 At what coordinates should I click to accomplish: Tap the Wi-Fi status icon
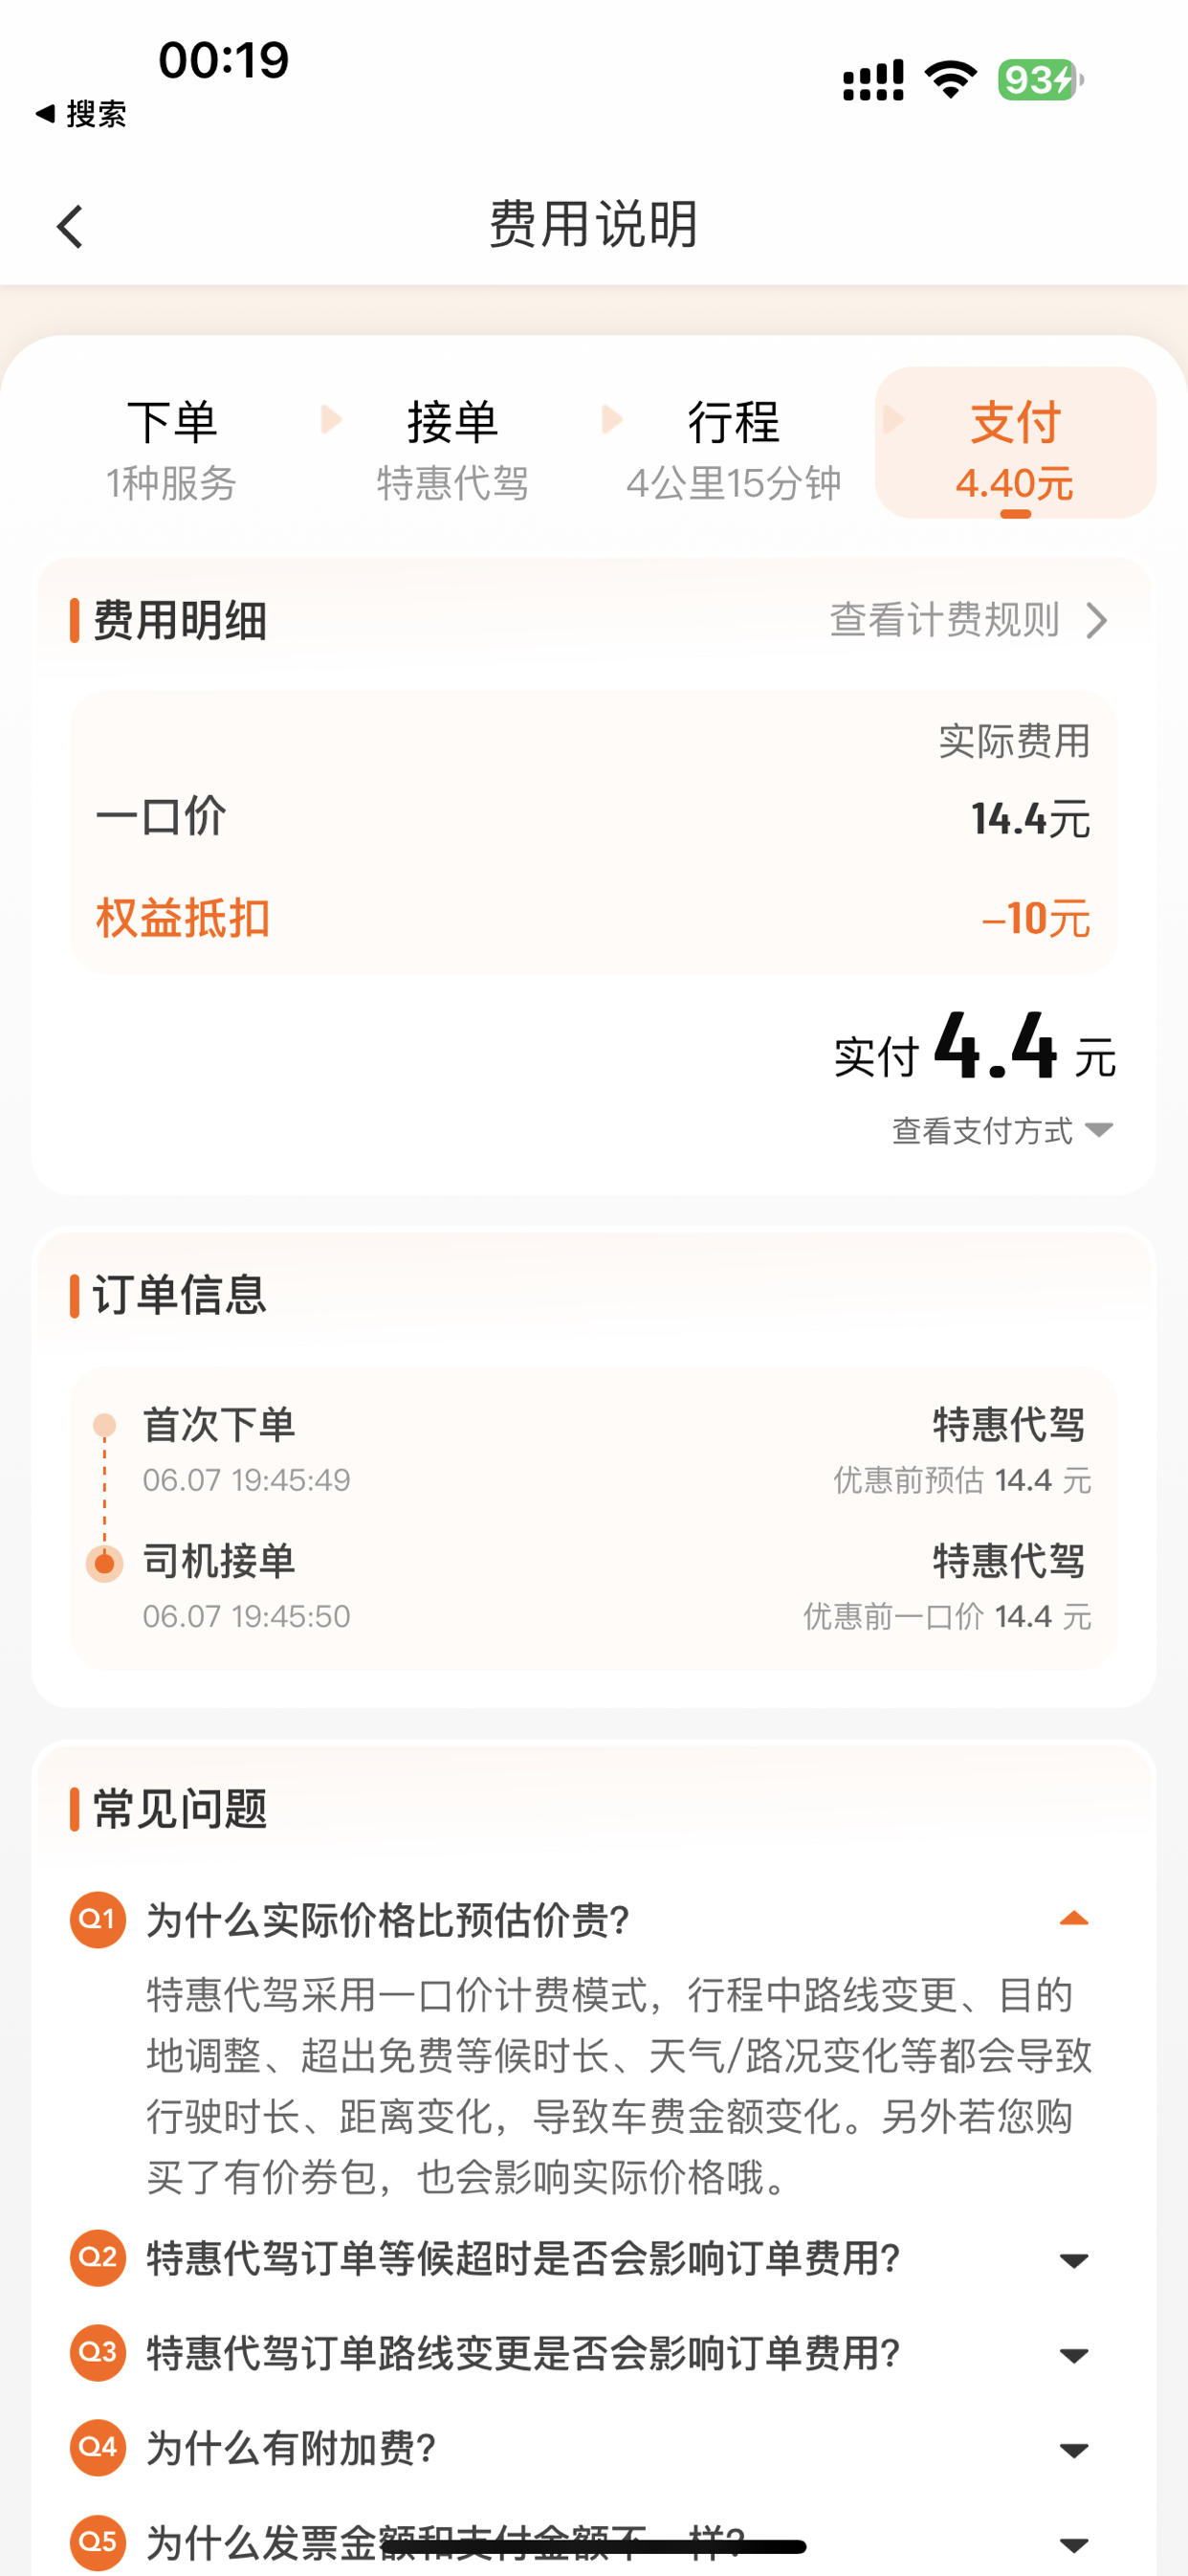pos(950,80)
